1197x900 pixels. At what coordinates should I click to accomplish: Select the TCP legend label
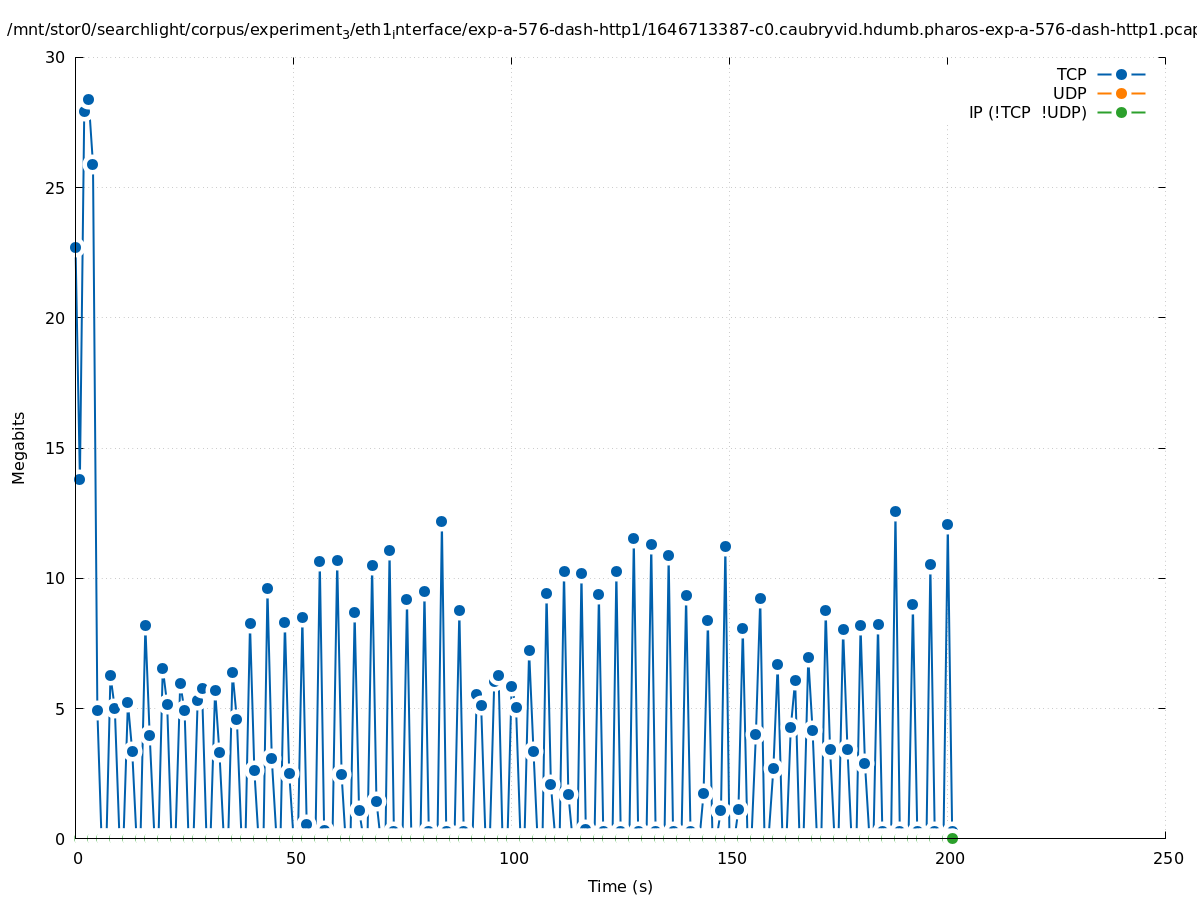(1071, 74)
